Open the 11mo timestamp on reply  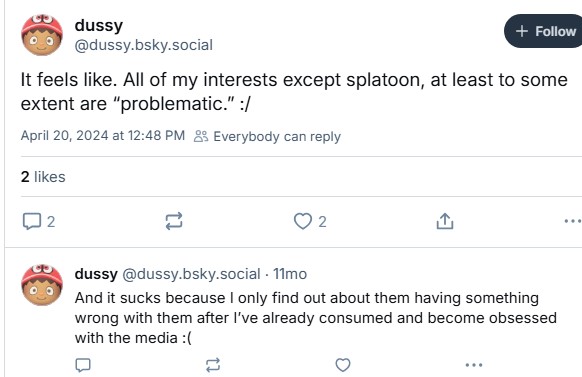click(x=290, y=274)
